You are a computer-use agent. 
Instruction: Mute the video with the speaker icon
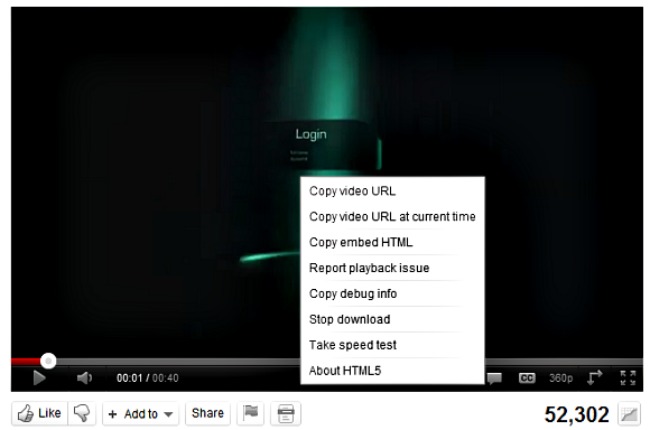[86, 378]
